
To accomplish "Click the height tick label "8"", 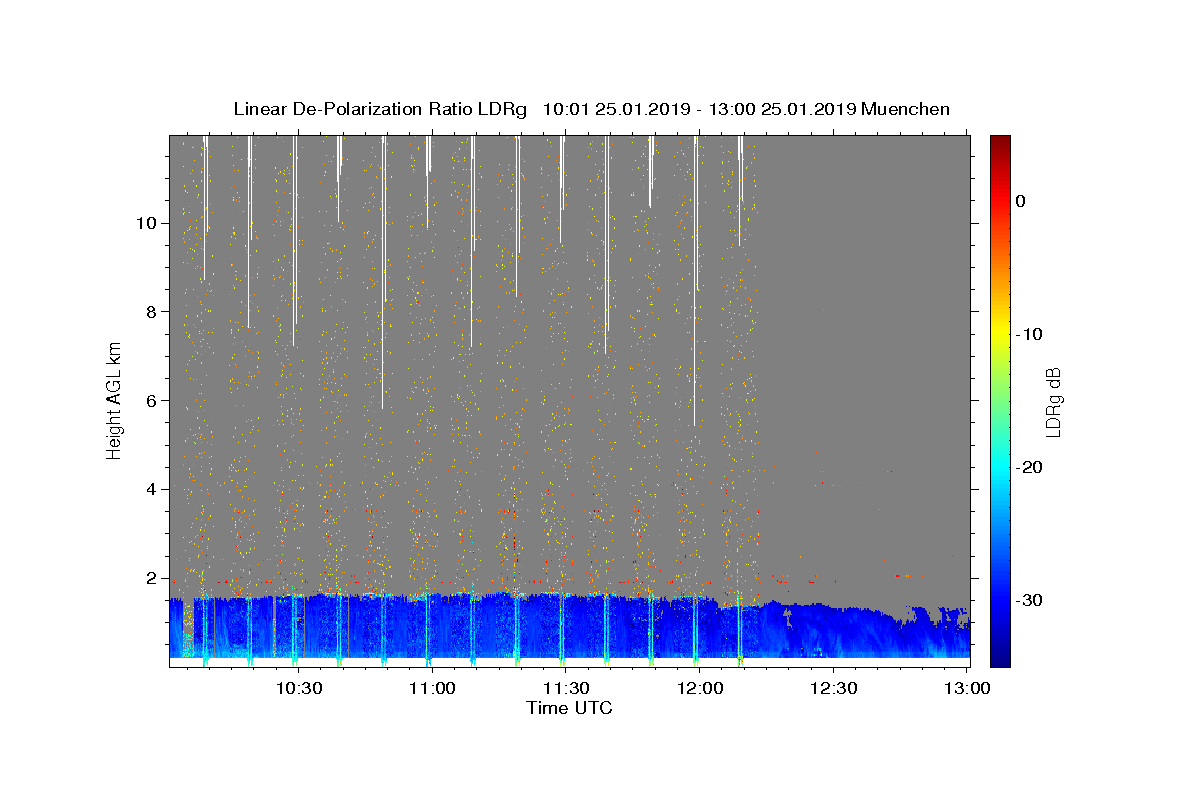I will (151, 311).
